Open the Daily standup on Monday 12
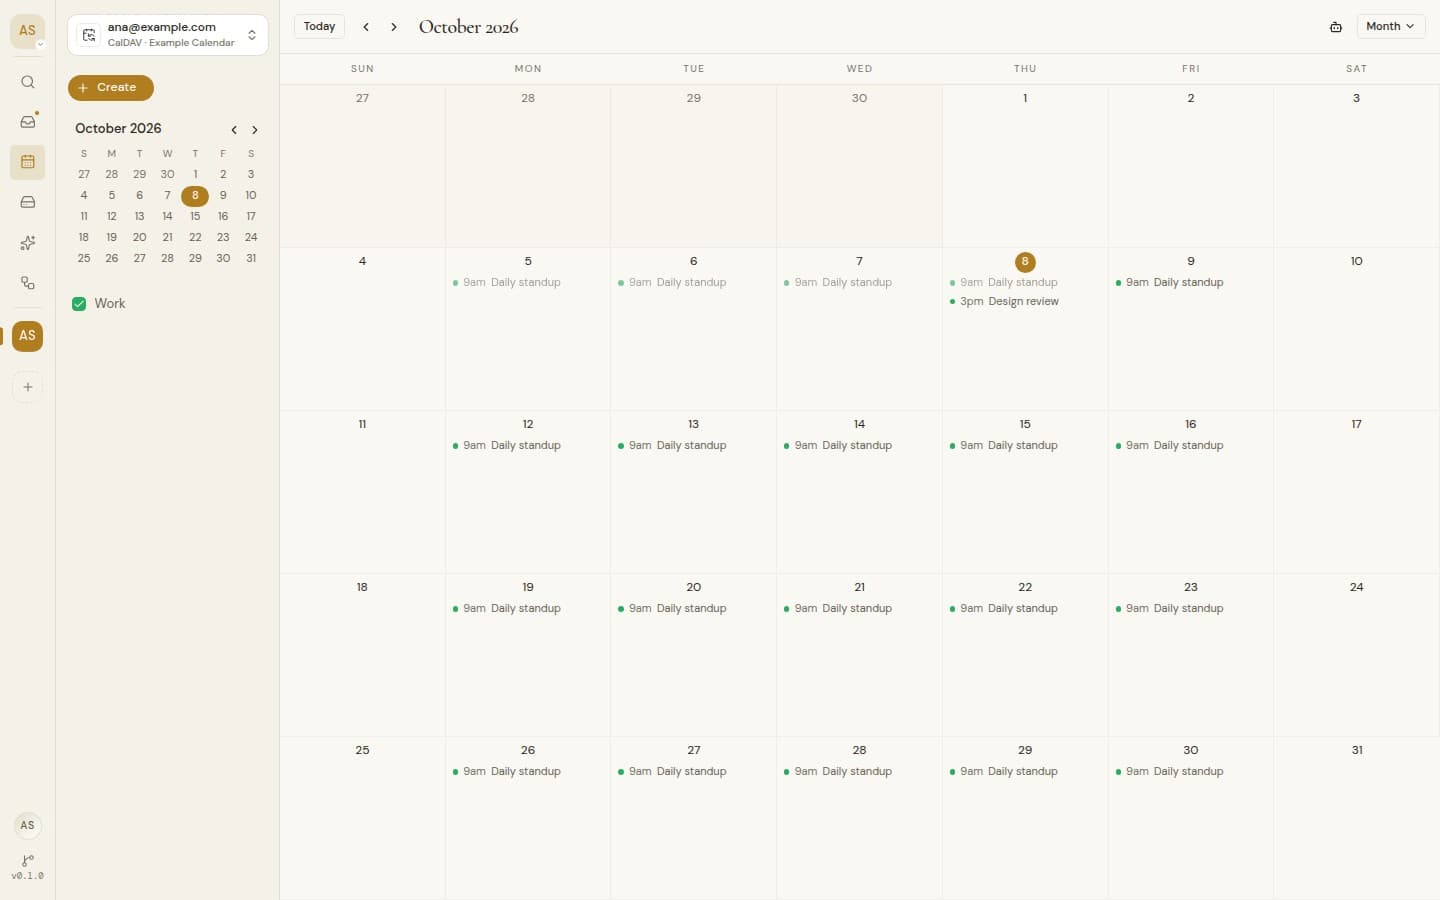Screen dimensions: 1440x900 click(527, 446)
